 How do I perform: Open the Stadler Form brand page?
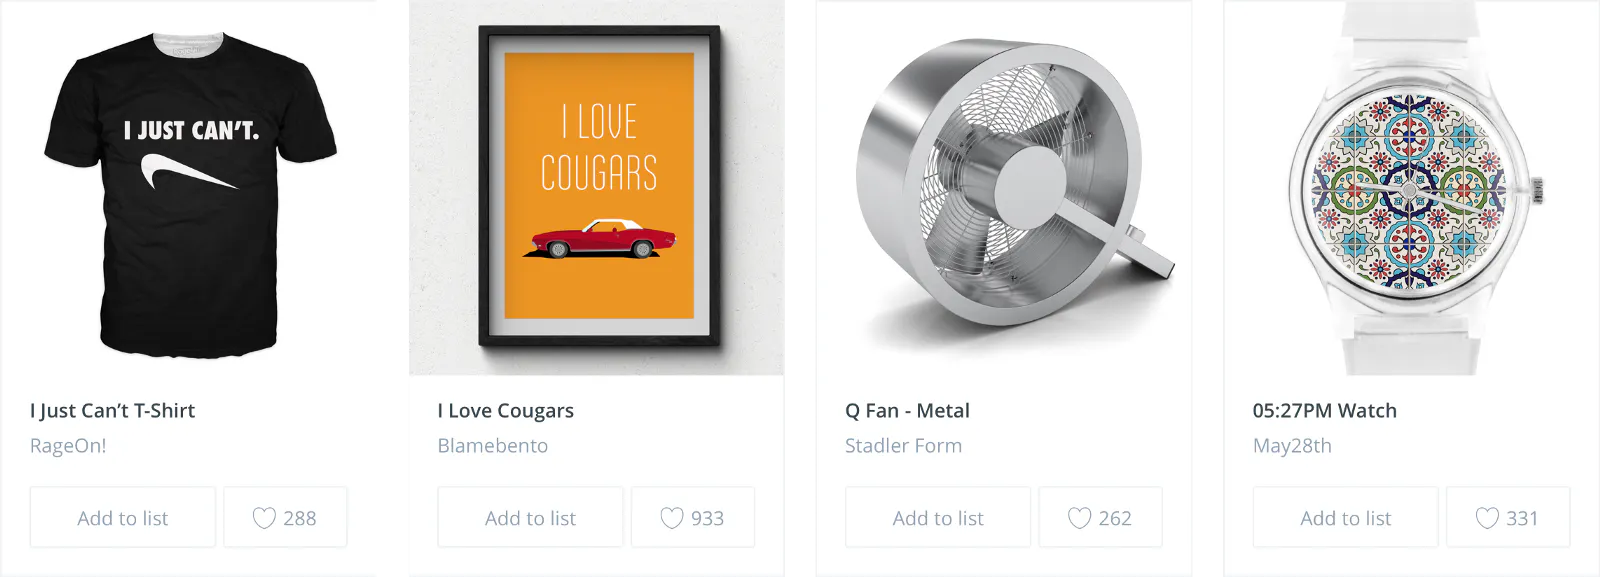[x=902, y=445]
